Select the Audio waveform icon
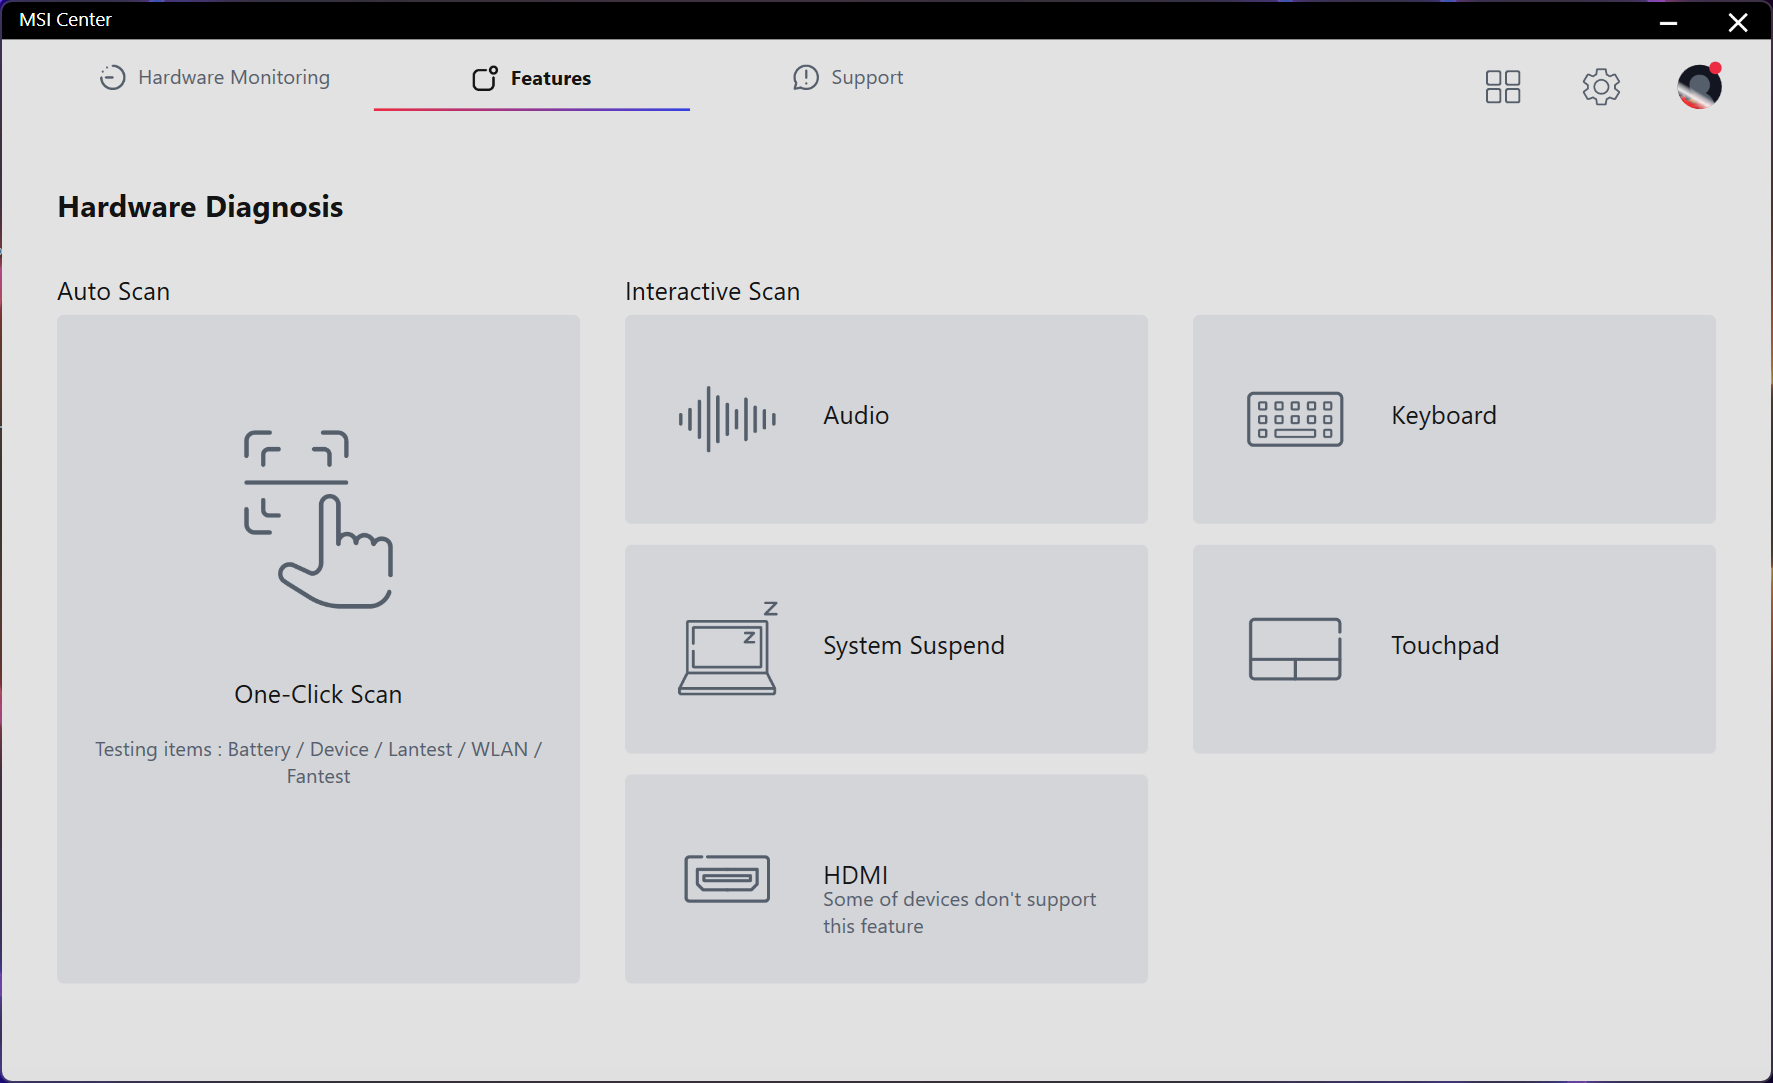This screenshot has width=1773, height=1083. pyautogui.click(x=727, y=419)
